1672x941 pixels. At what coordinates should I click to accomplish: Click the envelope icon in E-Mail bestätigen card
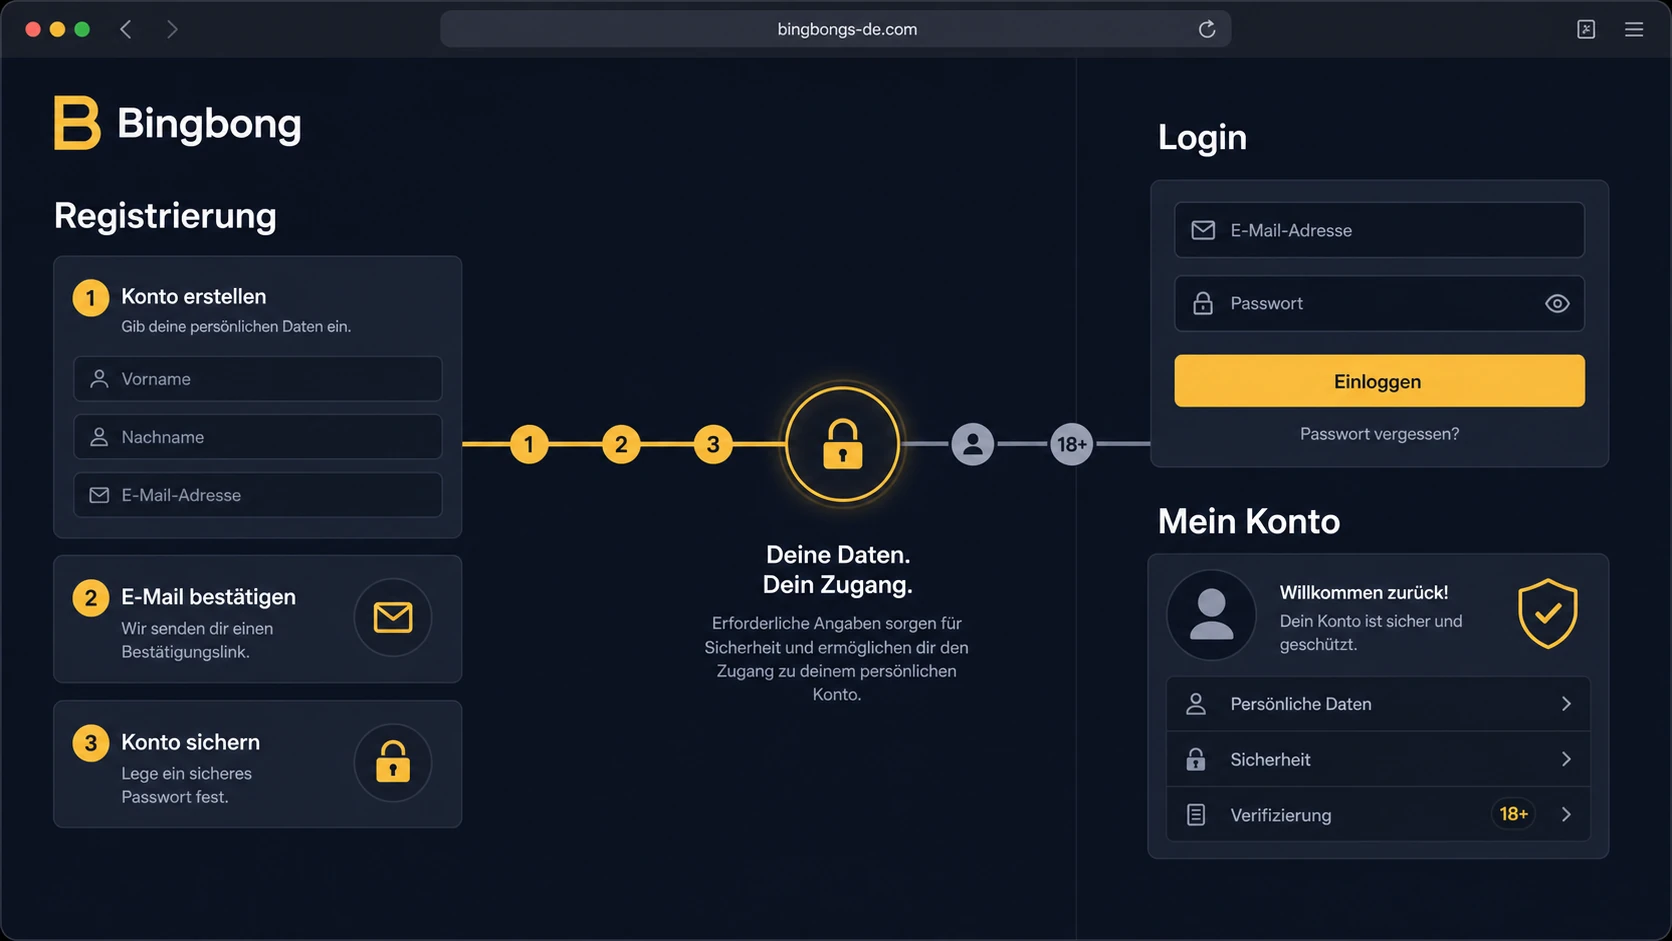(x=393, y=617)
